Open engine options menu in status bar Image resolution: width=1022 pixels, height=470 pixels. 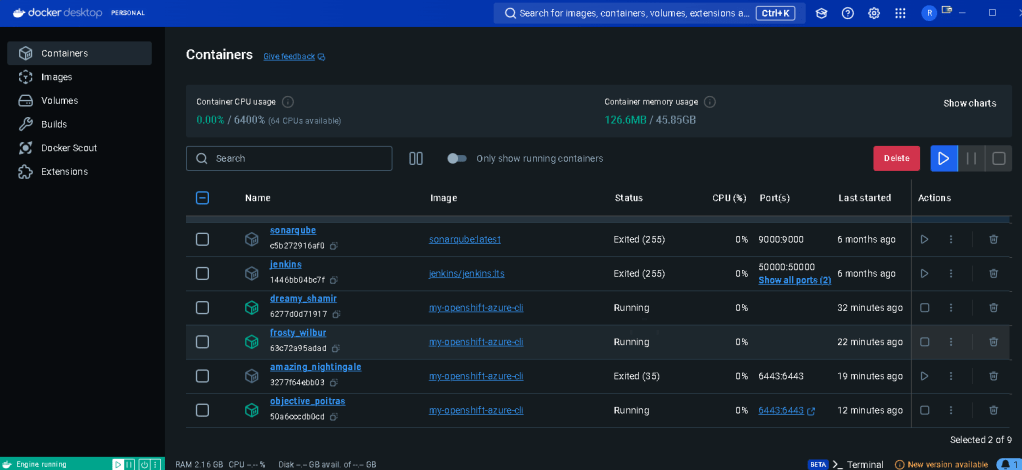click(157, 464)
